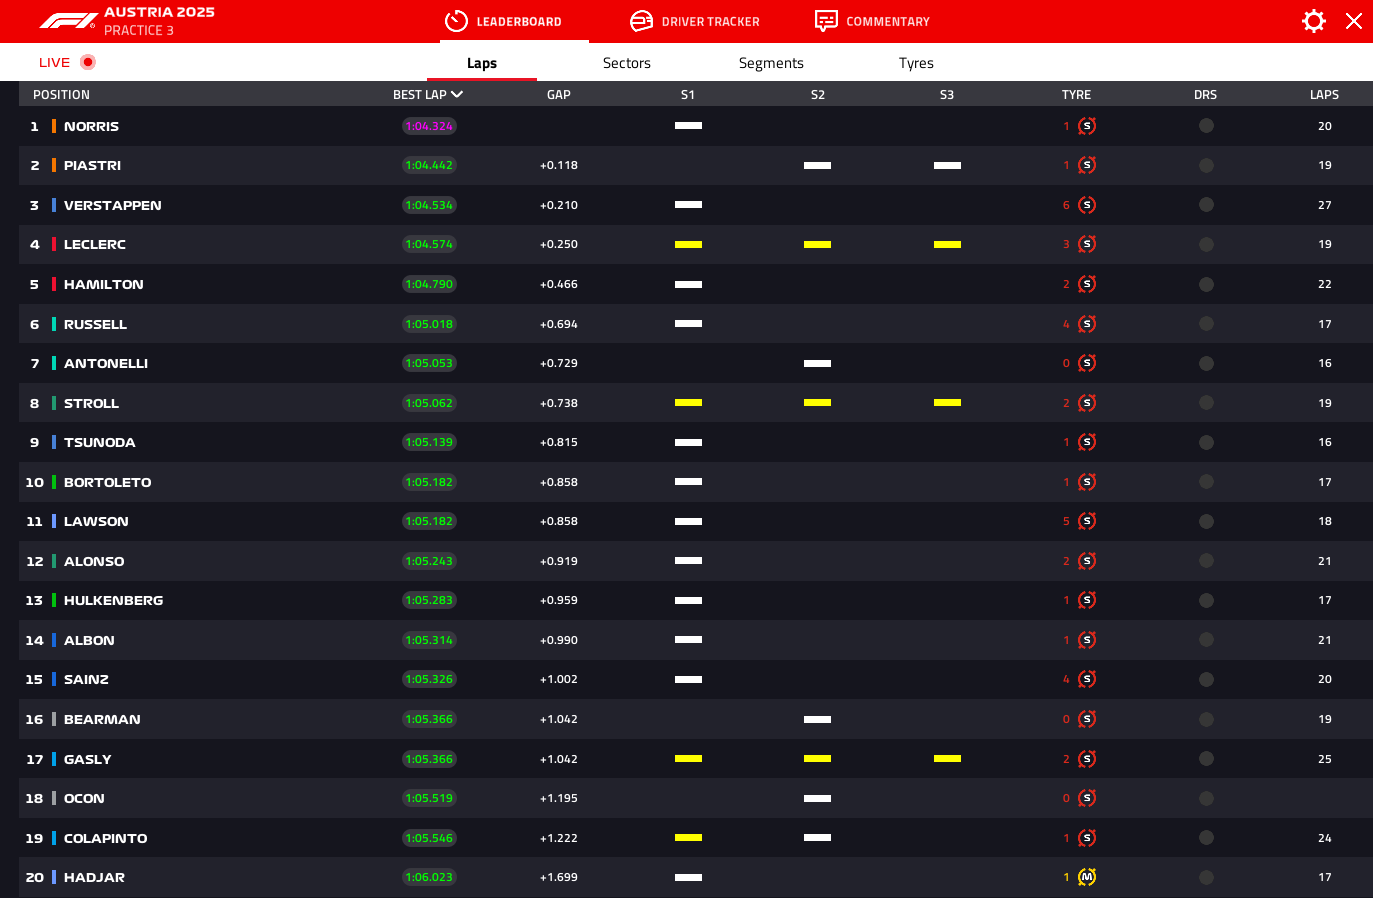
Task: Click Piastri's soft tyre icon
Action: pyautogui.click(x=1087, y=165)
